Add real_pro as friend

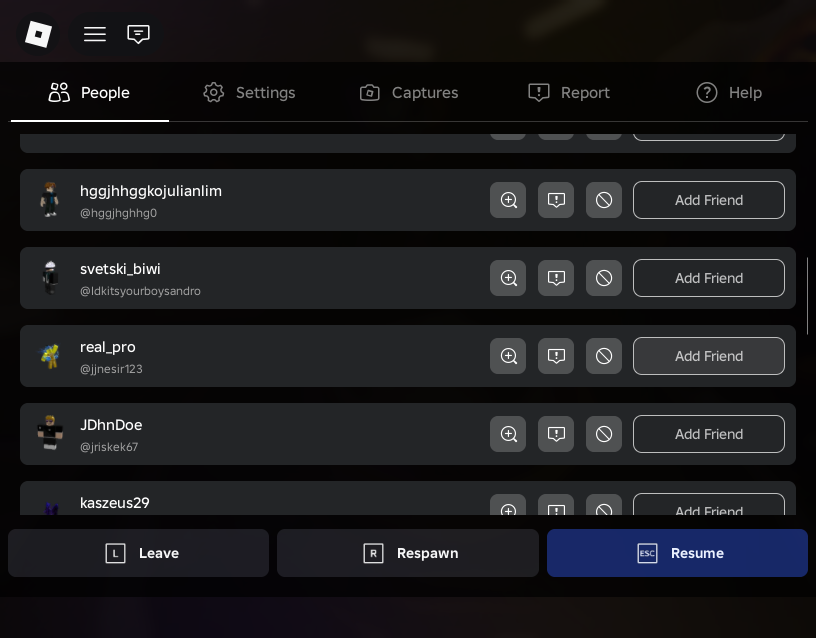pyautogui.click(x=709, y=356)
